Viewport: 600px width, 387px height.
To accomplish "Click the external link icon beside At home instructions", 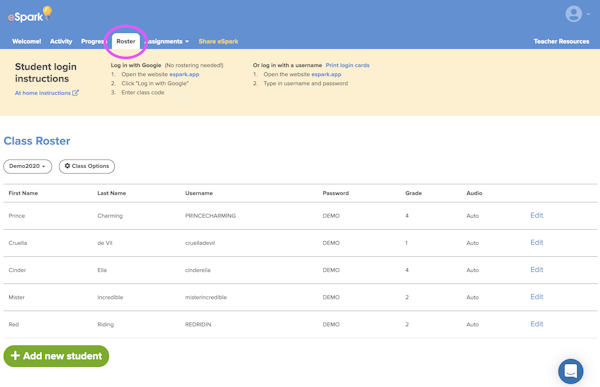I will (x=75, y=93).
